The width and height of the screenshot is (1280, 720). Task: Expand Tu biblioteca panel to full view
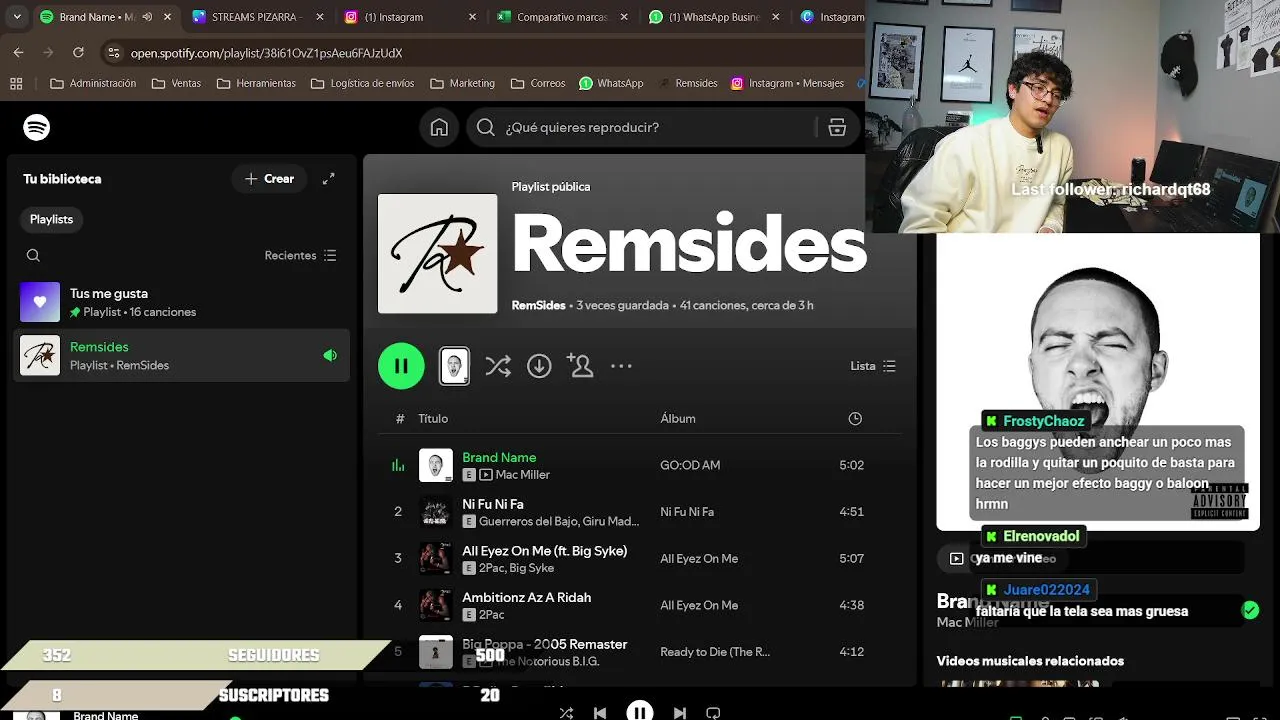(328, 179)
